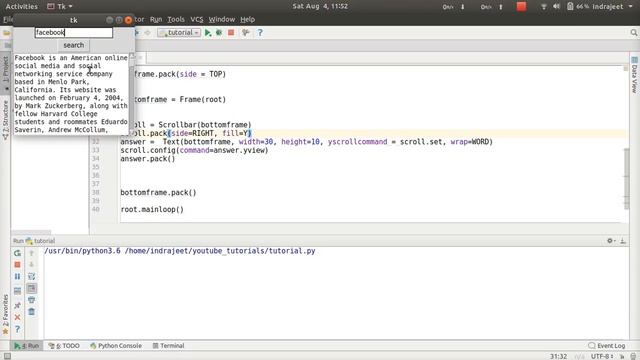The height and width of the screenshot is (360, 640).
Task: Open the Data View side panel
Action: coord(634,75)
